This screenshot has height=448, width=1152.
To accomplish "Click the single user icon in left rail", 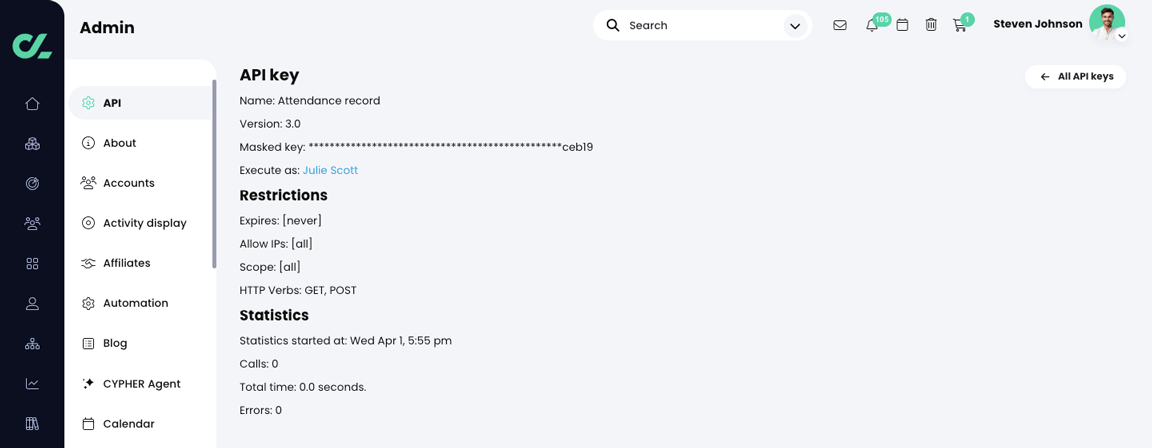I will (x=32, y=304).
